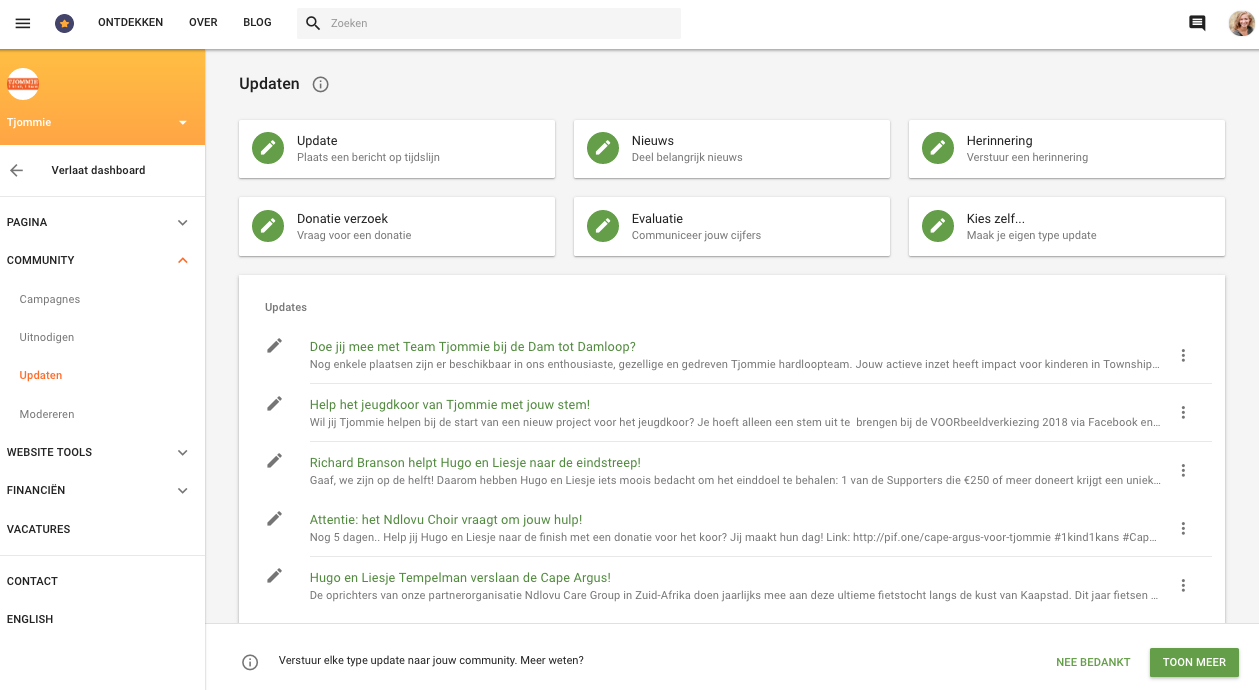Click 'Vraag voor een donatie' text
Image resolution: width=1259 pixels, height=690 pixels.
pyautogui.click(x=354, y=235)
